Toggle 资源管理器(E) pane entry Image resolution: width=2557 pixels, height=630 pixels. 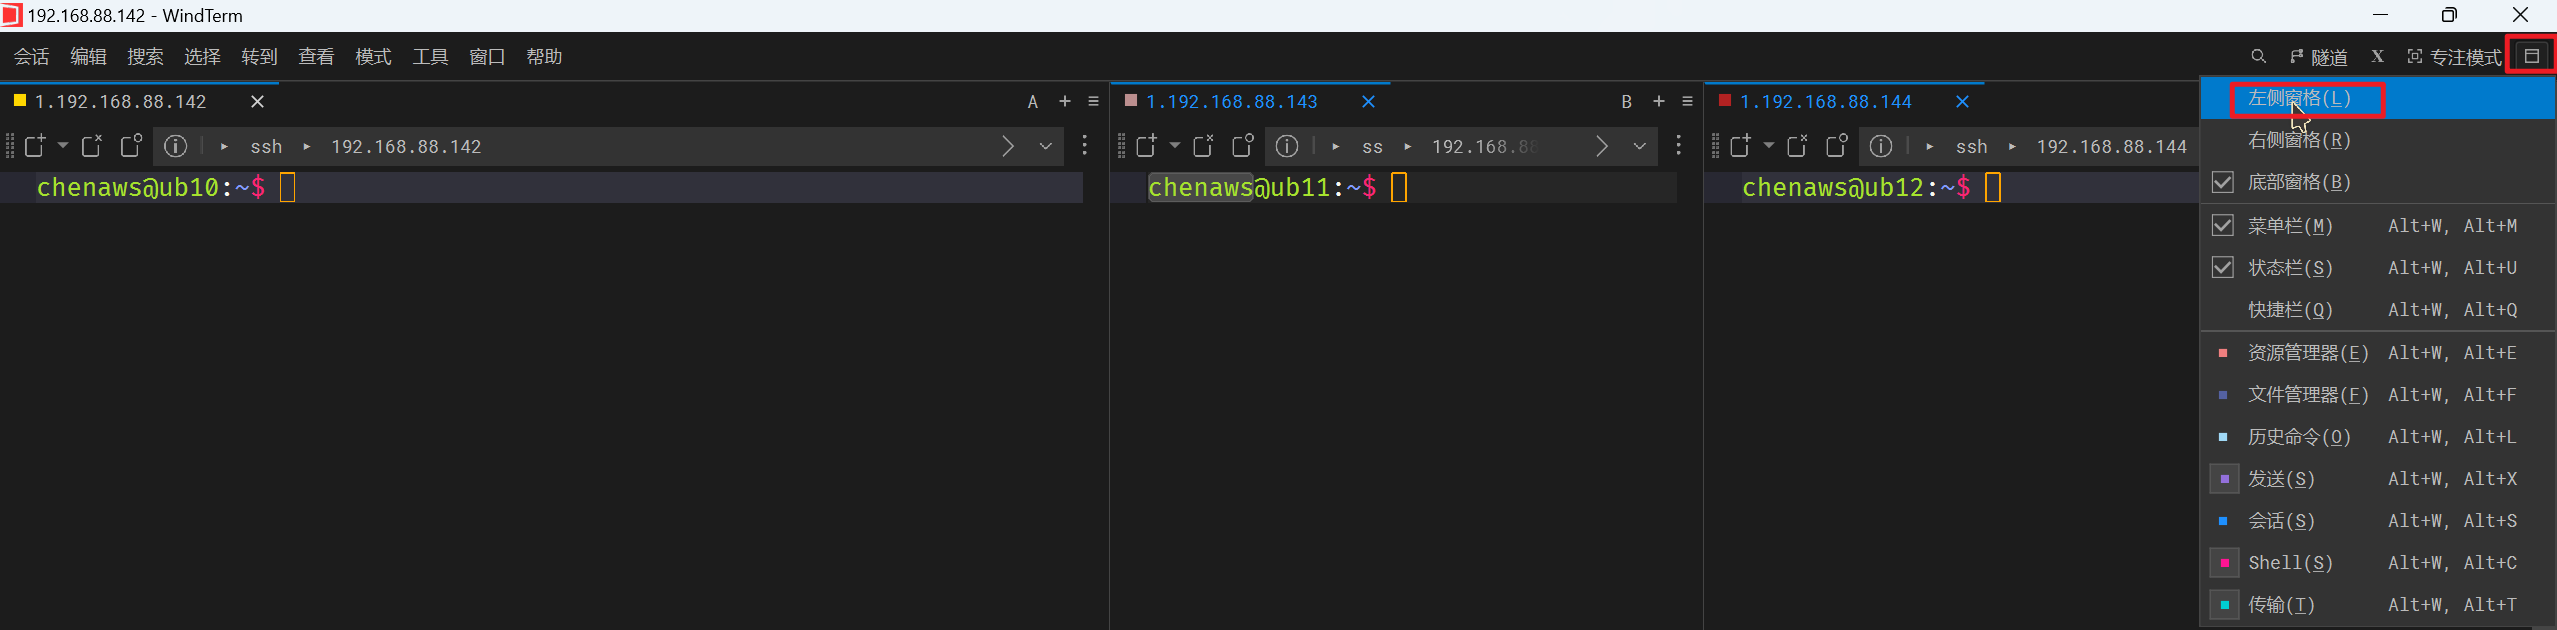[2378, 353]
